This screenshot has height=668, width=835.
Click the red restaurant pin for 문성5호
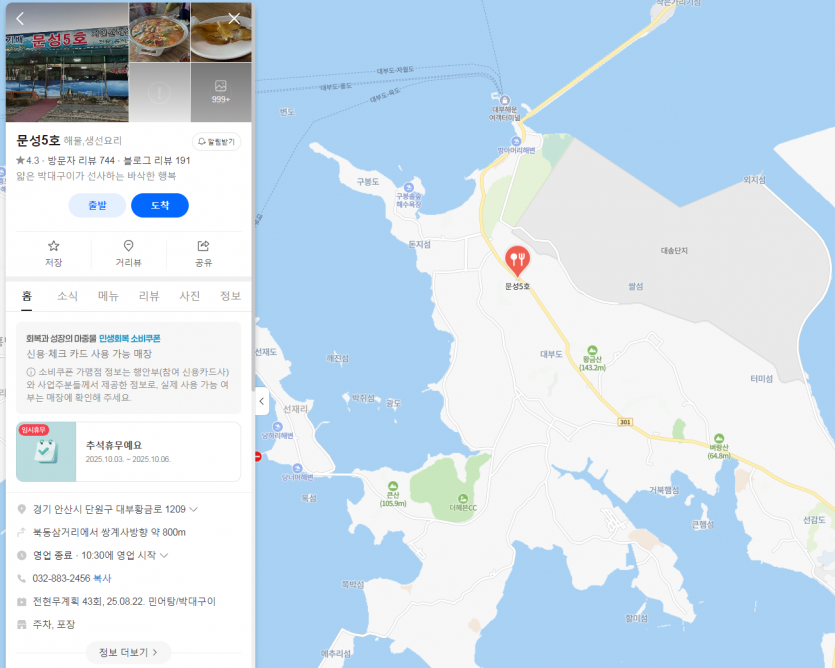point(517,260)
